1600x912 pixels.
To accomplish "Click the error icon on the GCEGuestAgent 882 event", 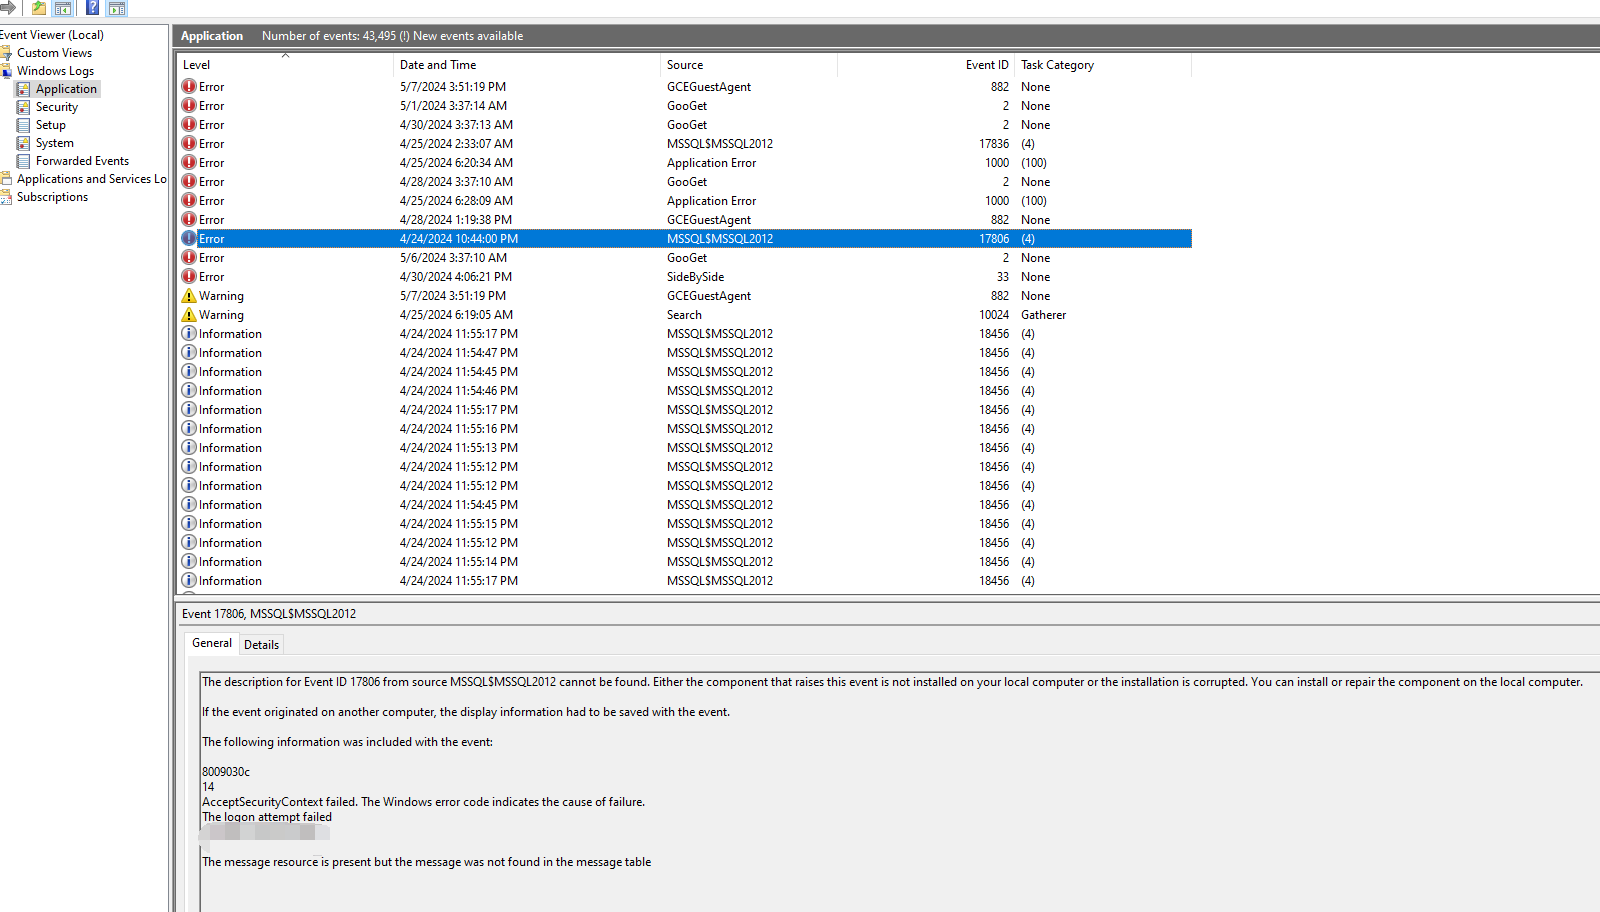I will tap(189, 86).
